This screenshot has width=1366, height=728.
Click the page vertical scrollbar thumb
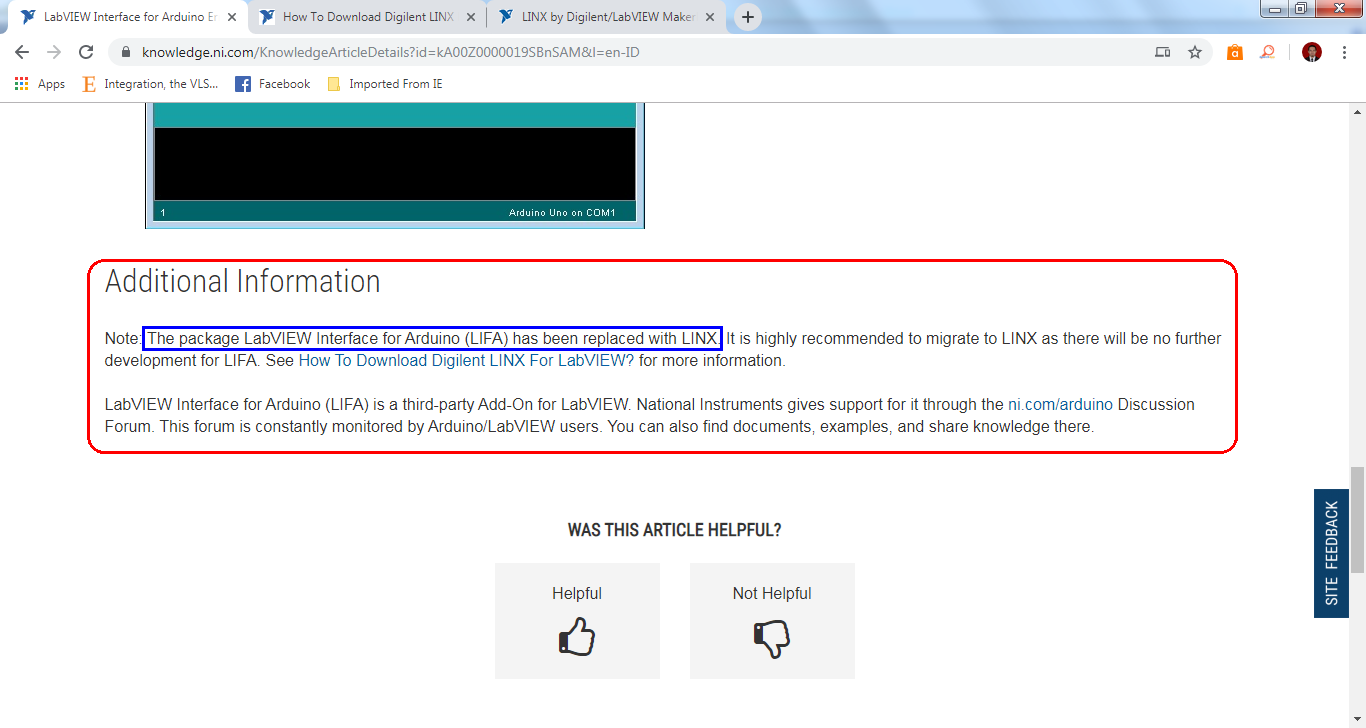point(1357,520)
